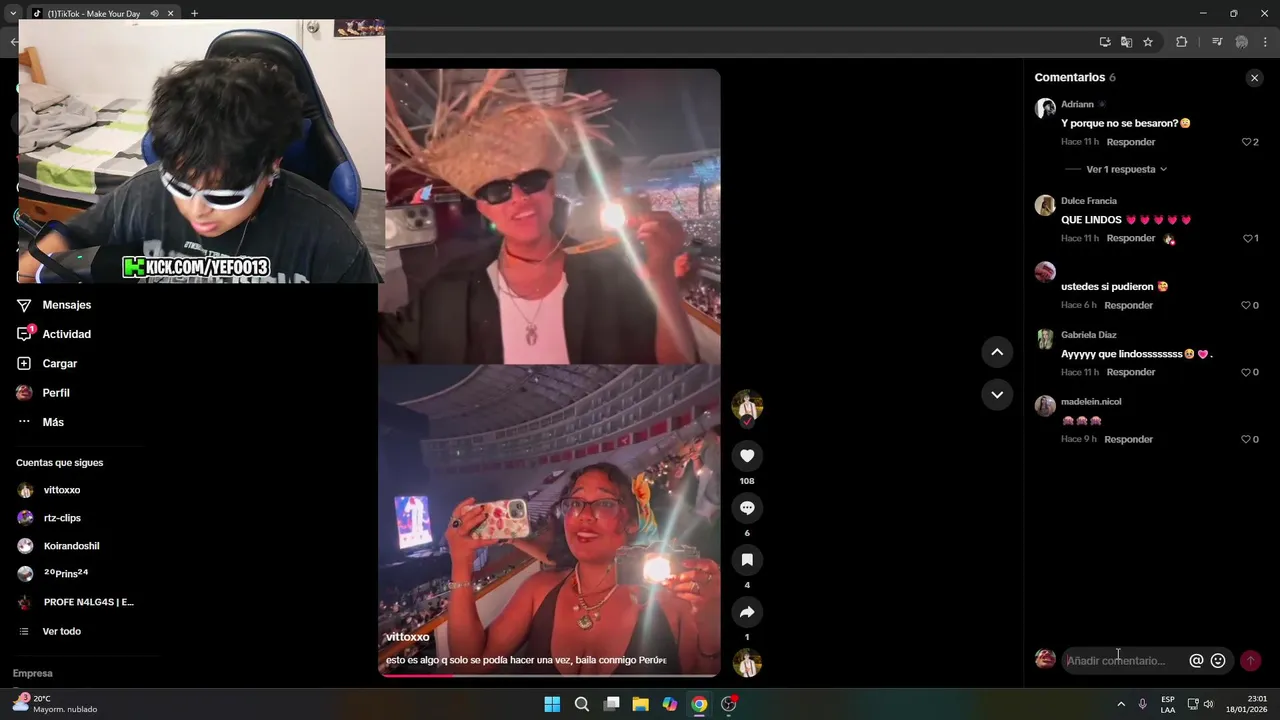
Task: Go to the next video arrow
Action: [x=997, y=395]
